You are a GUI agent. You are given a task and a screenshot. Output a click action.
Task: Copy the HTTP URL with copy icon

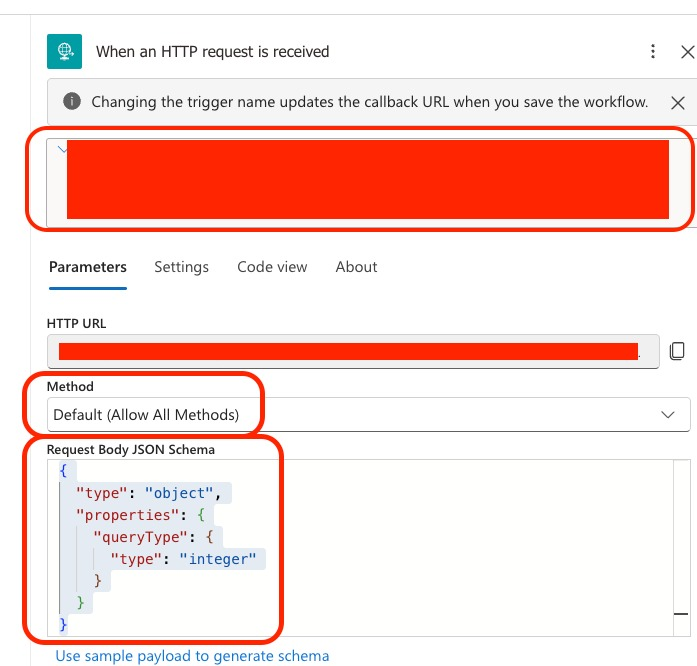[x=677, y=351]
